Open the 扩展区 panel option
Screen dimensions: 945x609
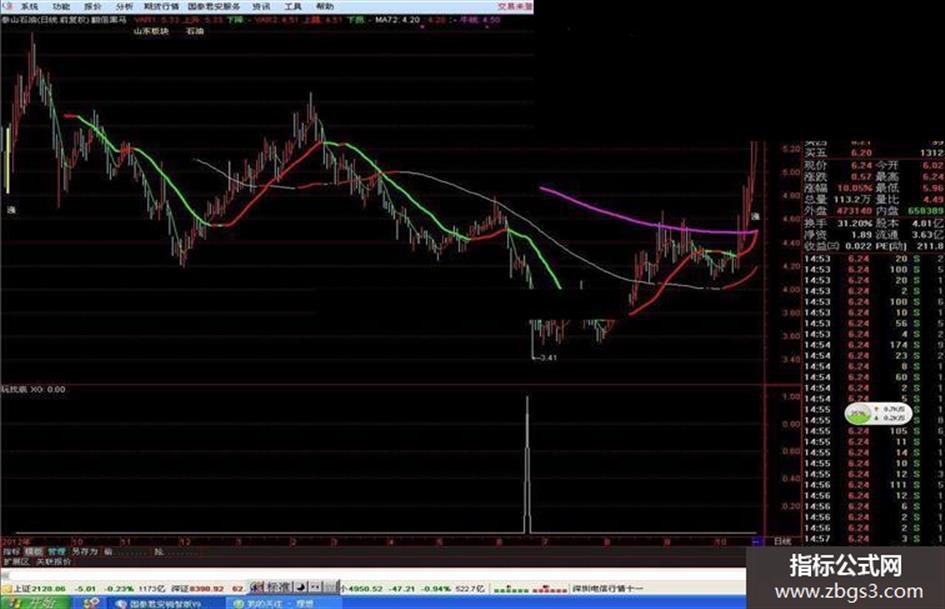[x=16, y=561]
